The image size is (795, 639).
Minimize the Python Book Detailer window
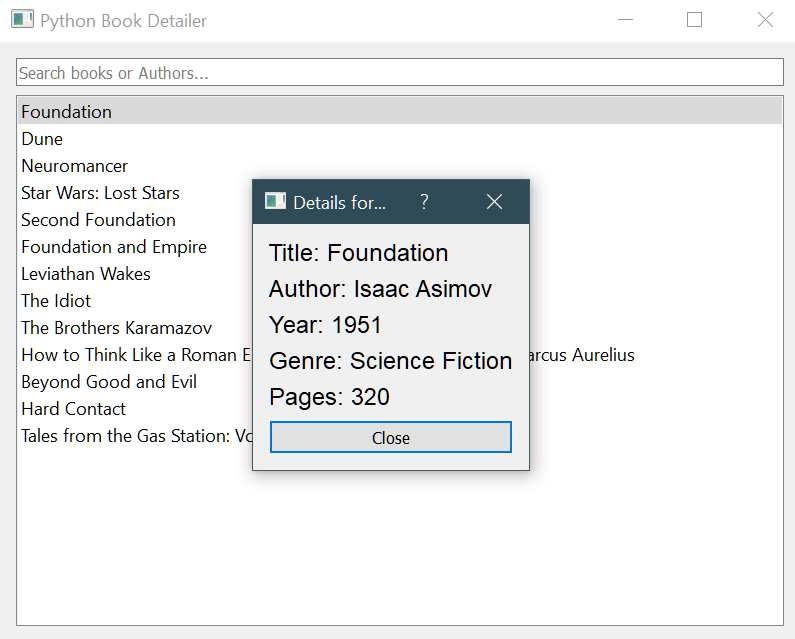pos(627,20)
